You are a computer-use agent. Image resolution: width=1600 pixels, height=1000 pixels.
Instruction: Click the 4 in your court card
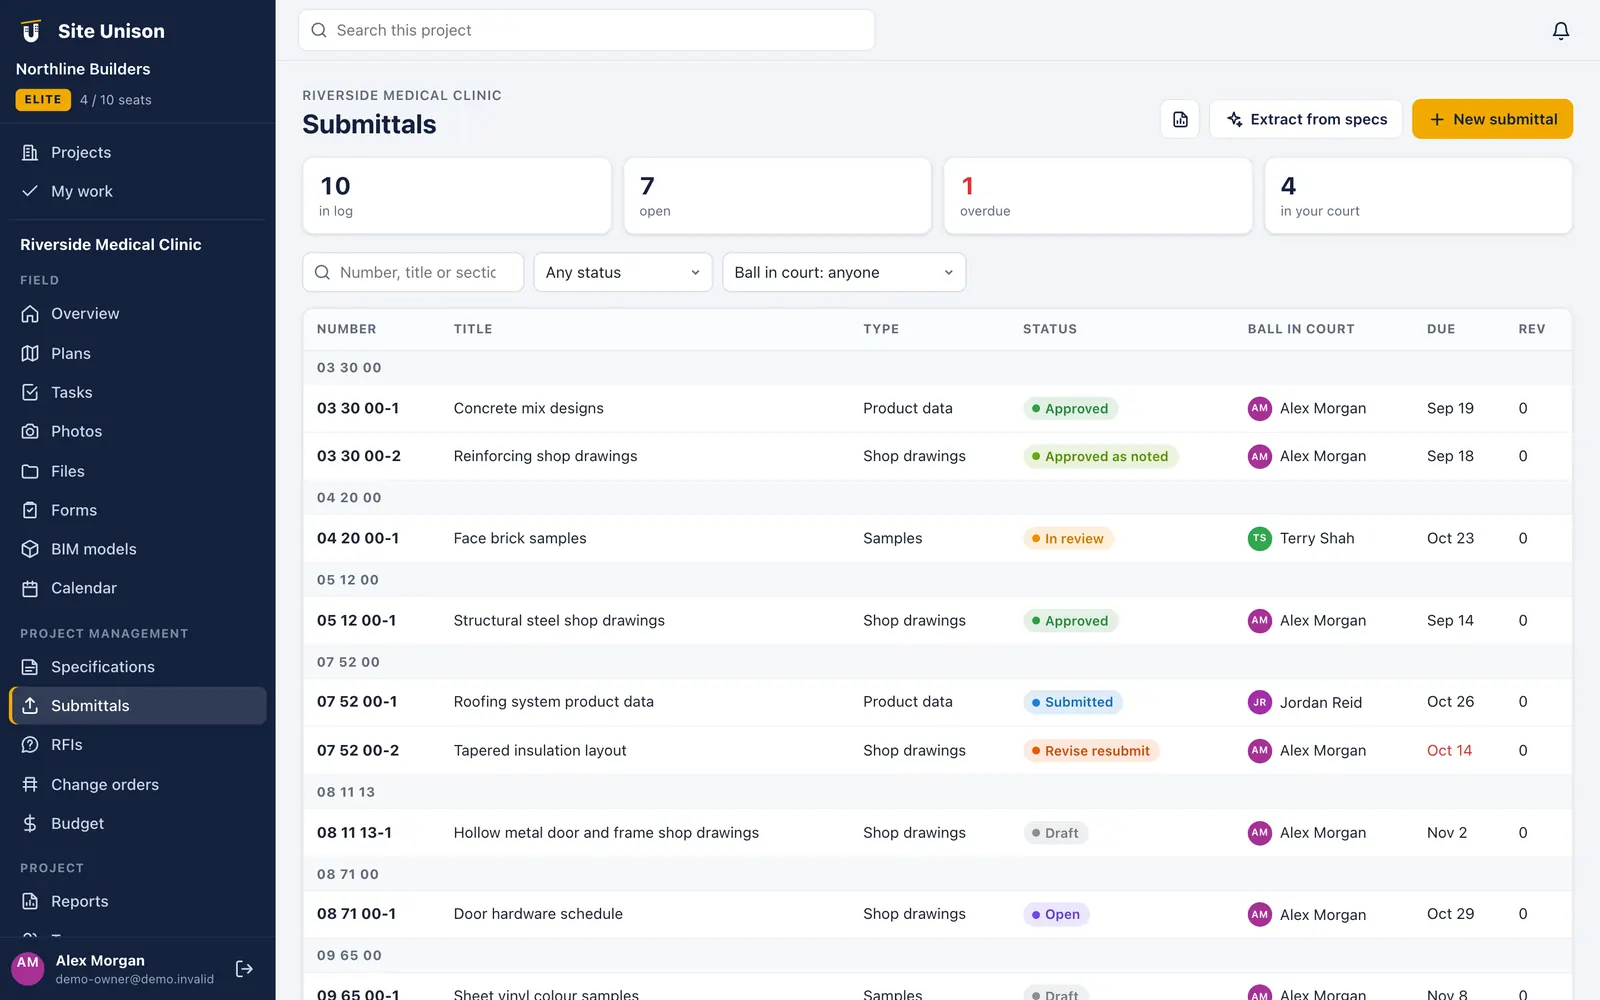[x=1418, y=196]
